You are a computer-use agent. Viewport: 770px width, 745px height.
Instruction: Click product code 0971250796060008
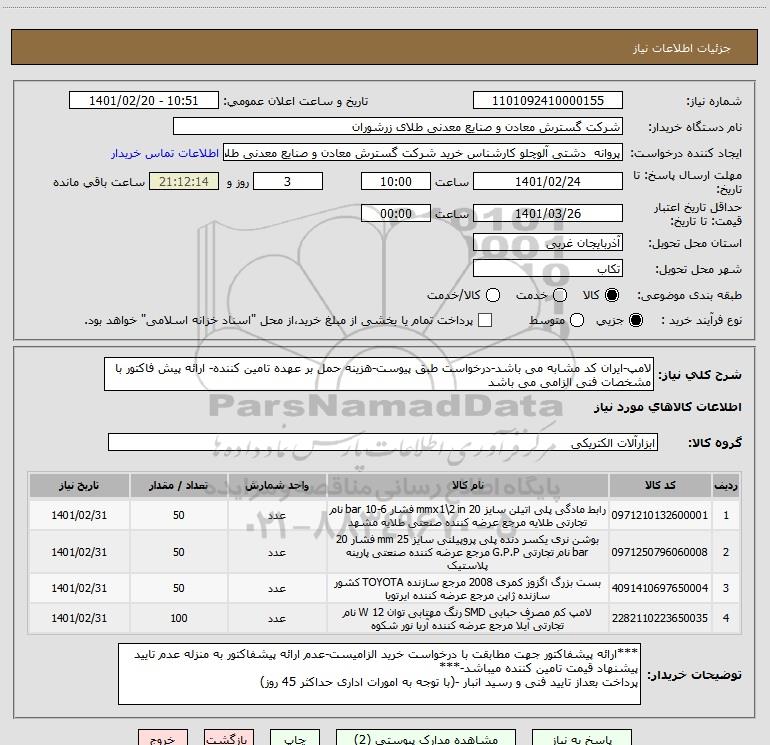click(660, 552)
